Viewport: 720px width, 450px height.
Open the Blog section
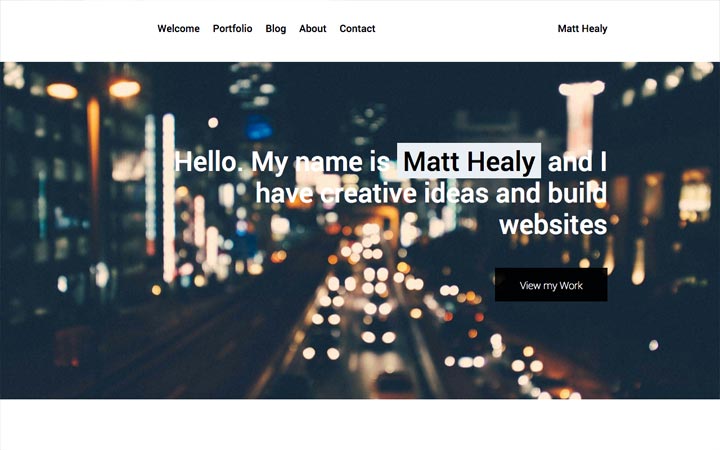point(276,28)
